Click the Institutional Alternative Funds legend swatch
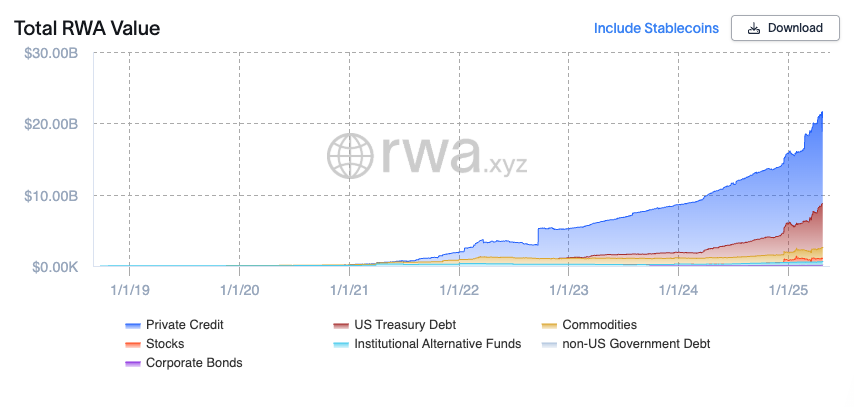 pyautogui.click(x=340, y=344)
